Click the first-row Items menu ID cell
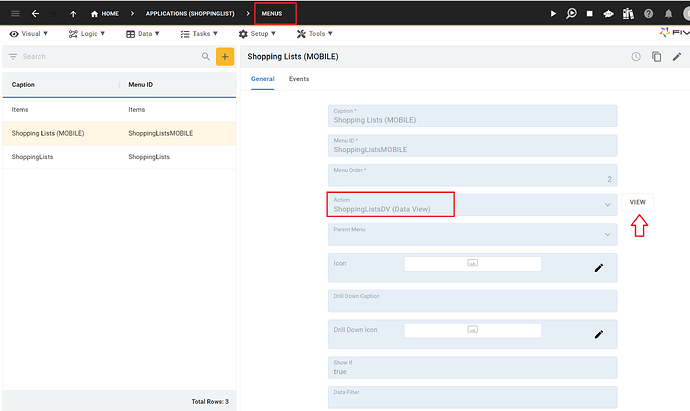This screenshot has height=411, width=690. click(136, 110)
